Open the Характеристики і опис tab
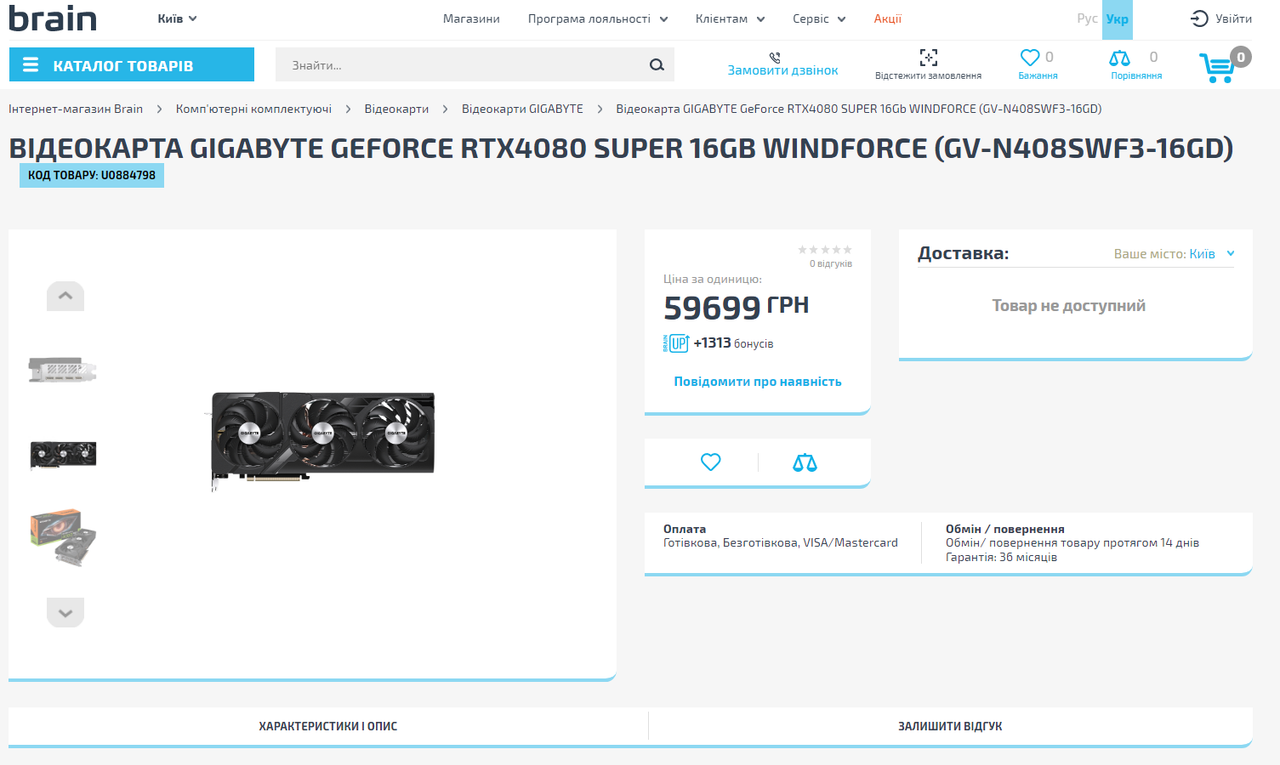This screenshot has height=765, width=1280. coord(328,726)
